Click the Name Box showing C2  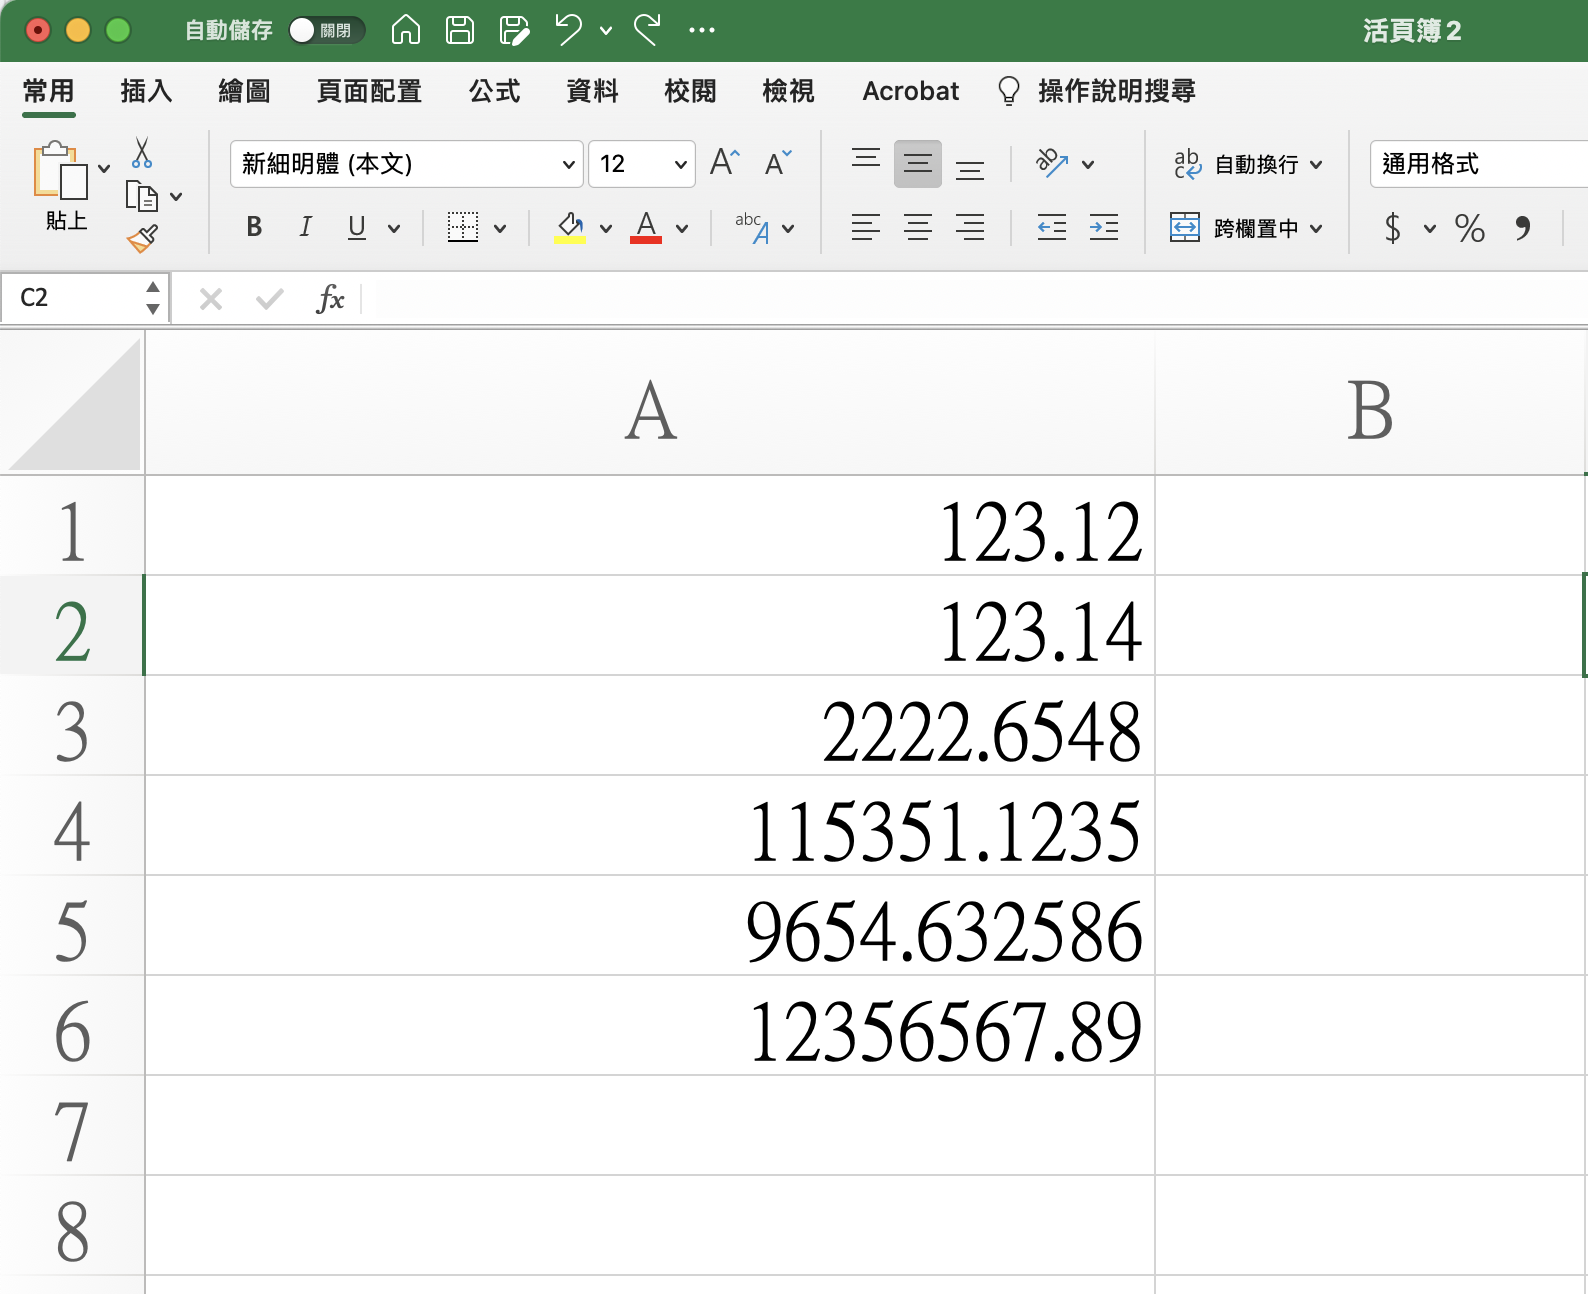tap(84, 298)
